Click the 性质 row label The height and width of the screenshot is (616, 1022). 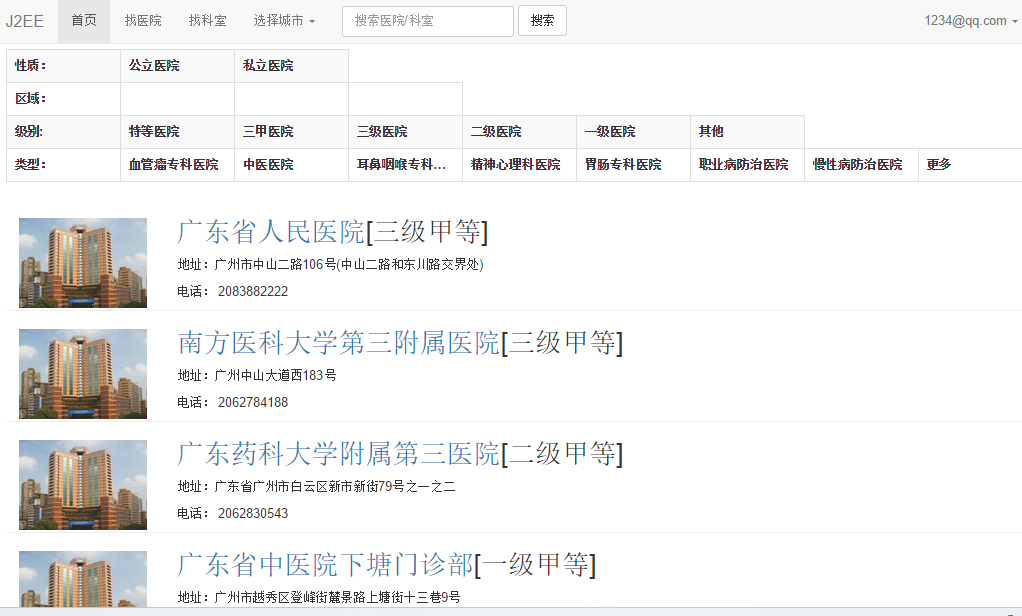click(x=31, y=65)
